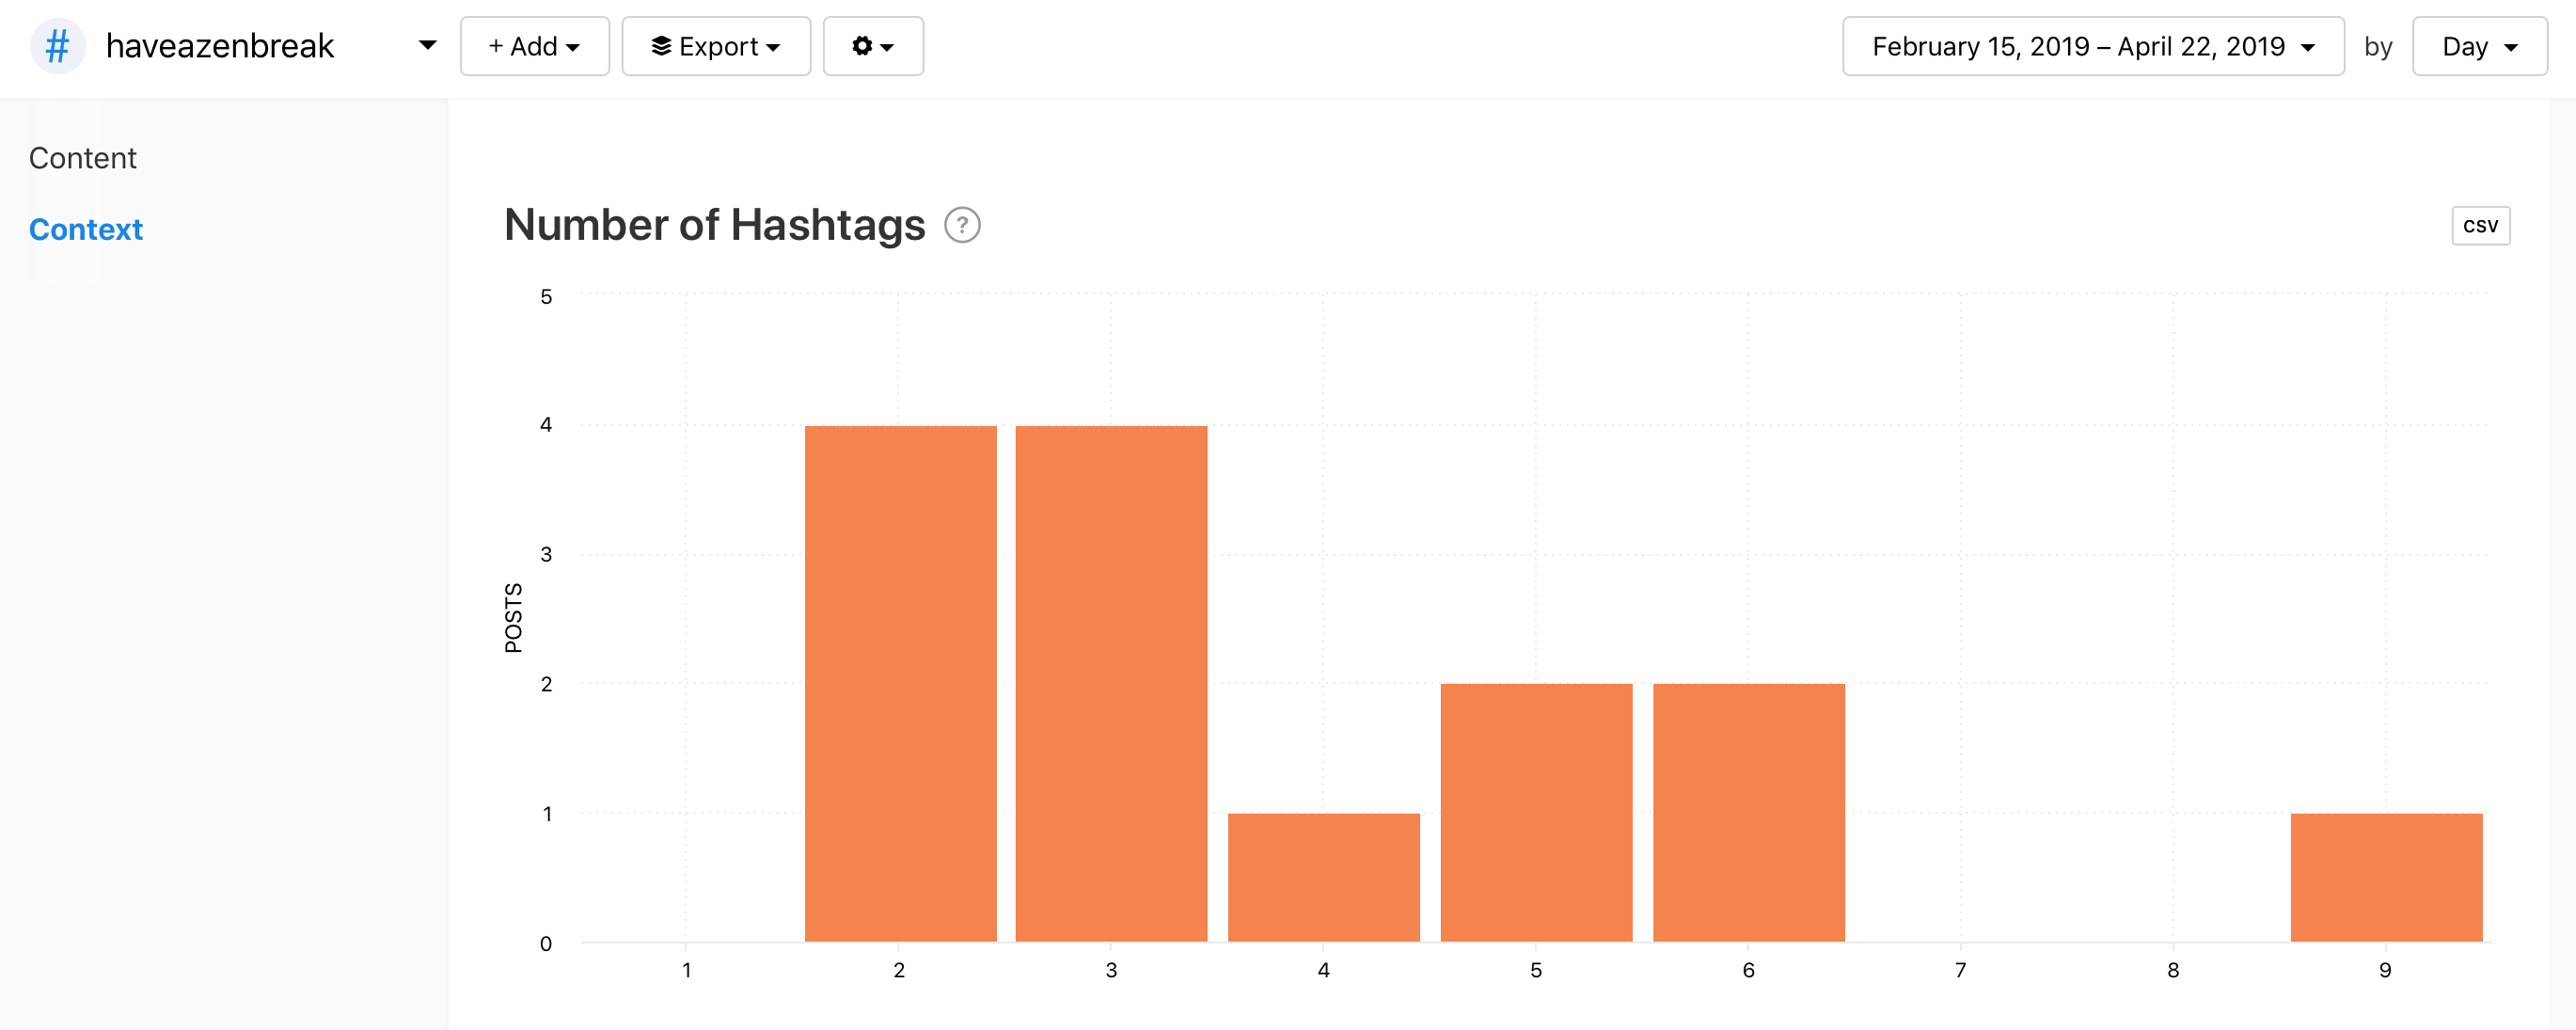Switch to the Content section
Image resolution: width=2576 pixels, height=1030 pixels.
[82, 158]
